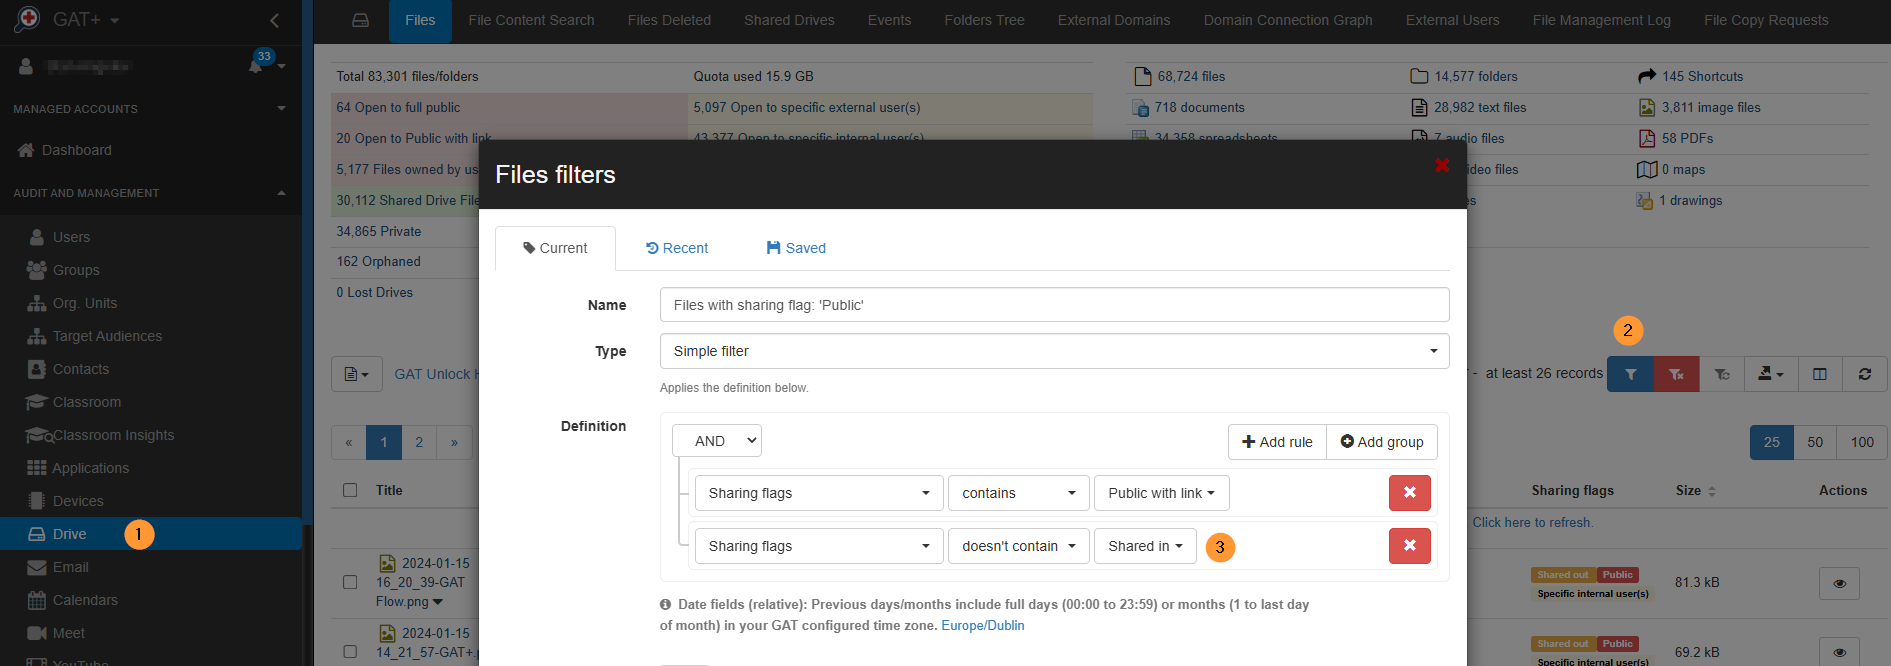Screen dimensions: 1891x666
Task: Open the Europe/Dublin time zone link
Action: 982,625
